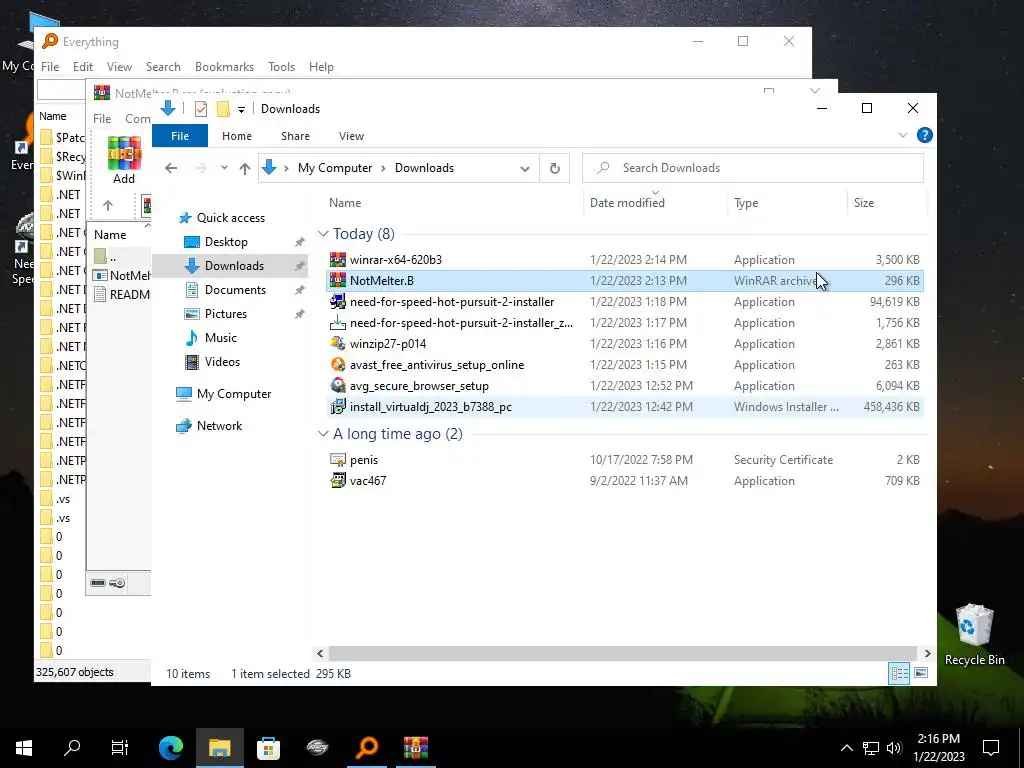Open Microsoft Store from taskbar
The height and width of the screenshot is (768, 1024).
(268, 748)
